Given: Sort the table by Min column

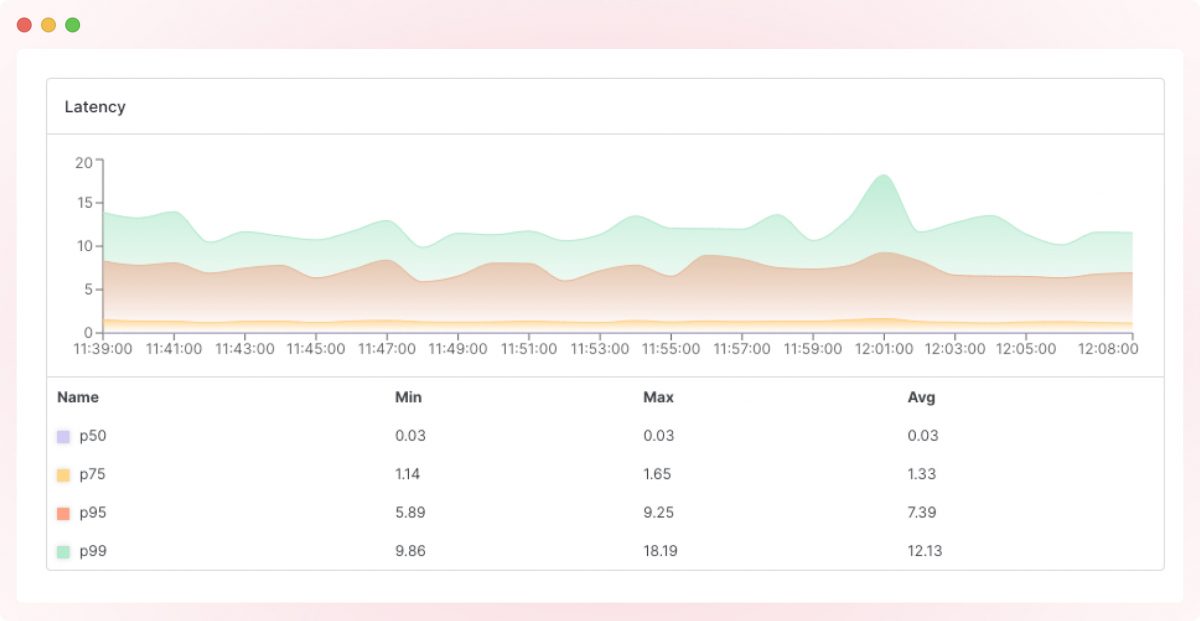Looking at the screenshot, I should pos(408,397).
